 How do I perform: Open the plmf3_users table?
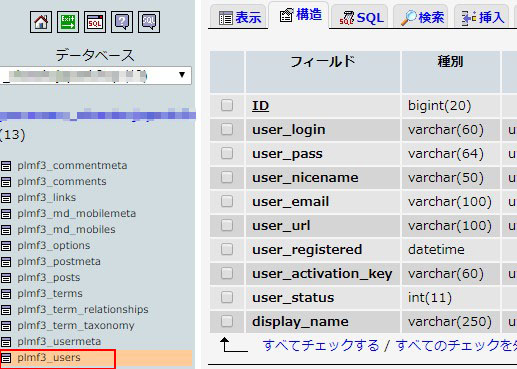click(49, 358)
